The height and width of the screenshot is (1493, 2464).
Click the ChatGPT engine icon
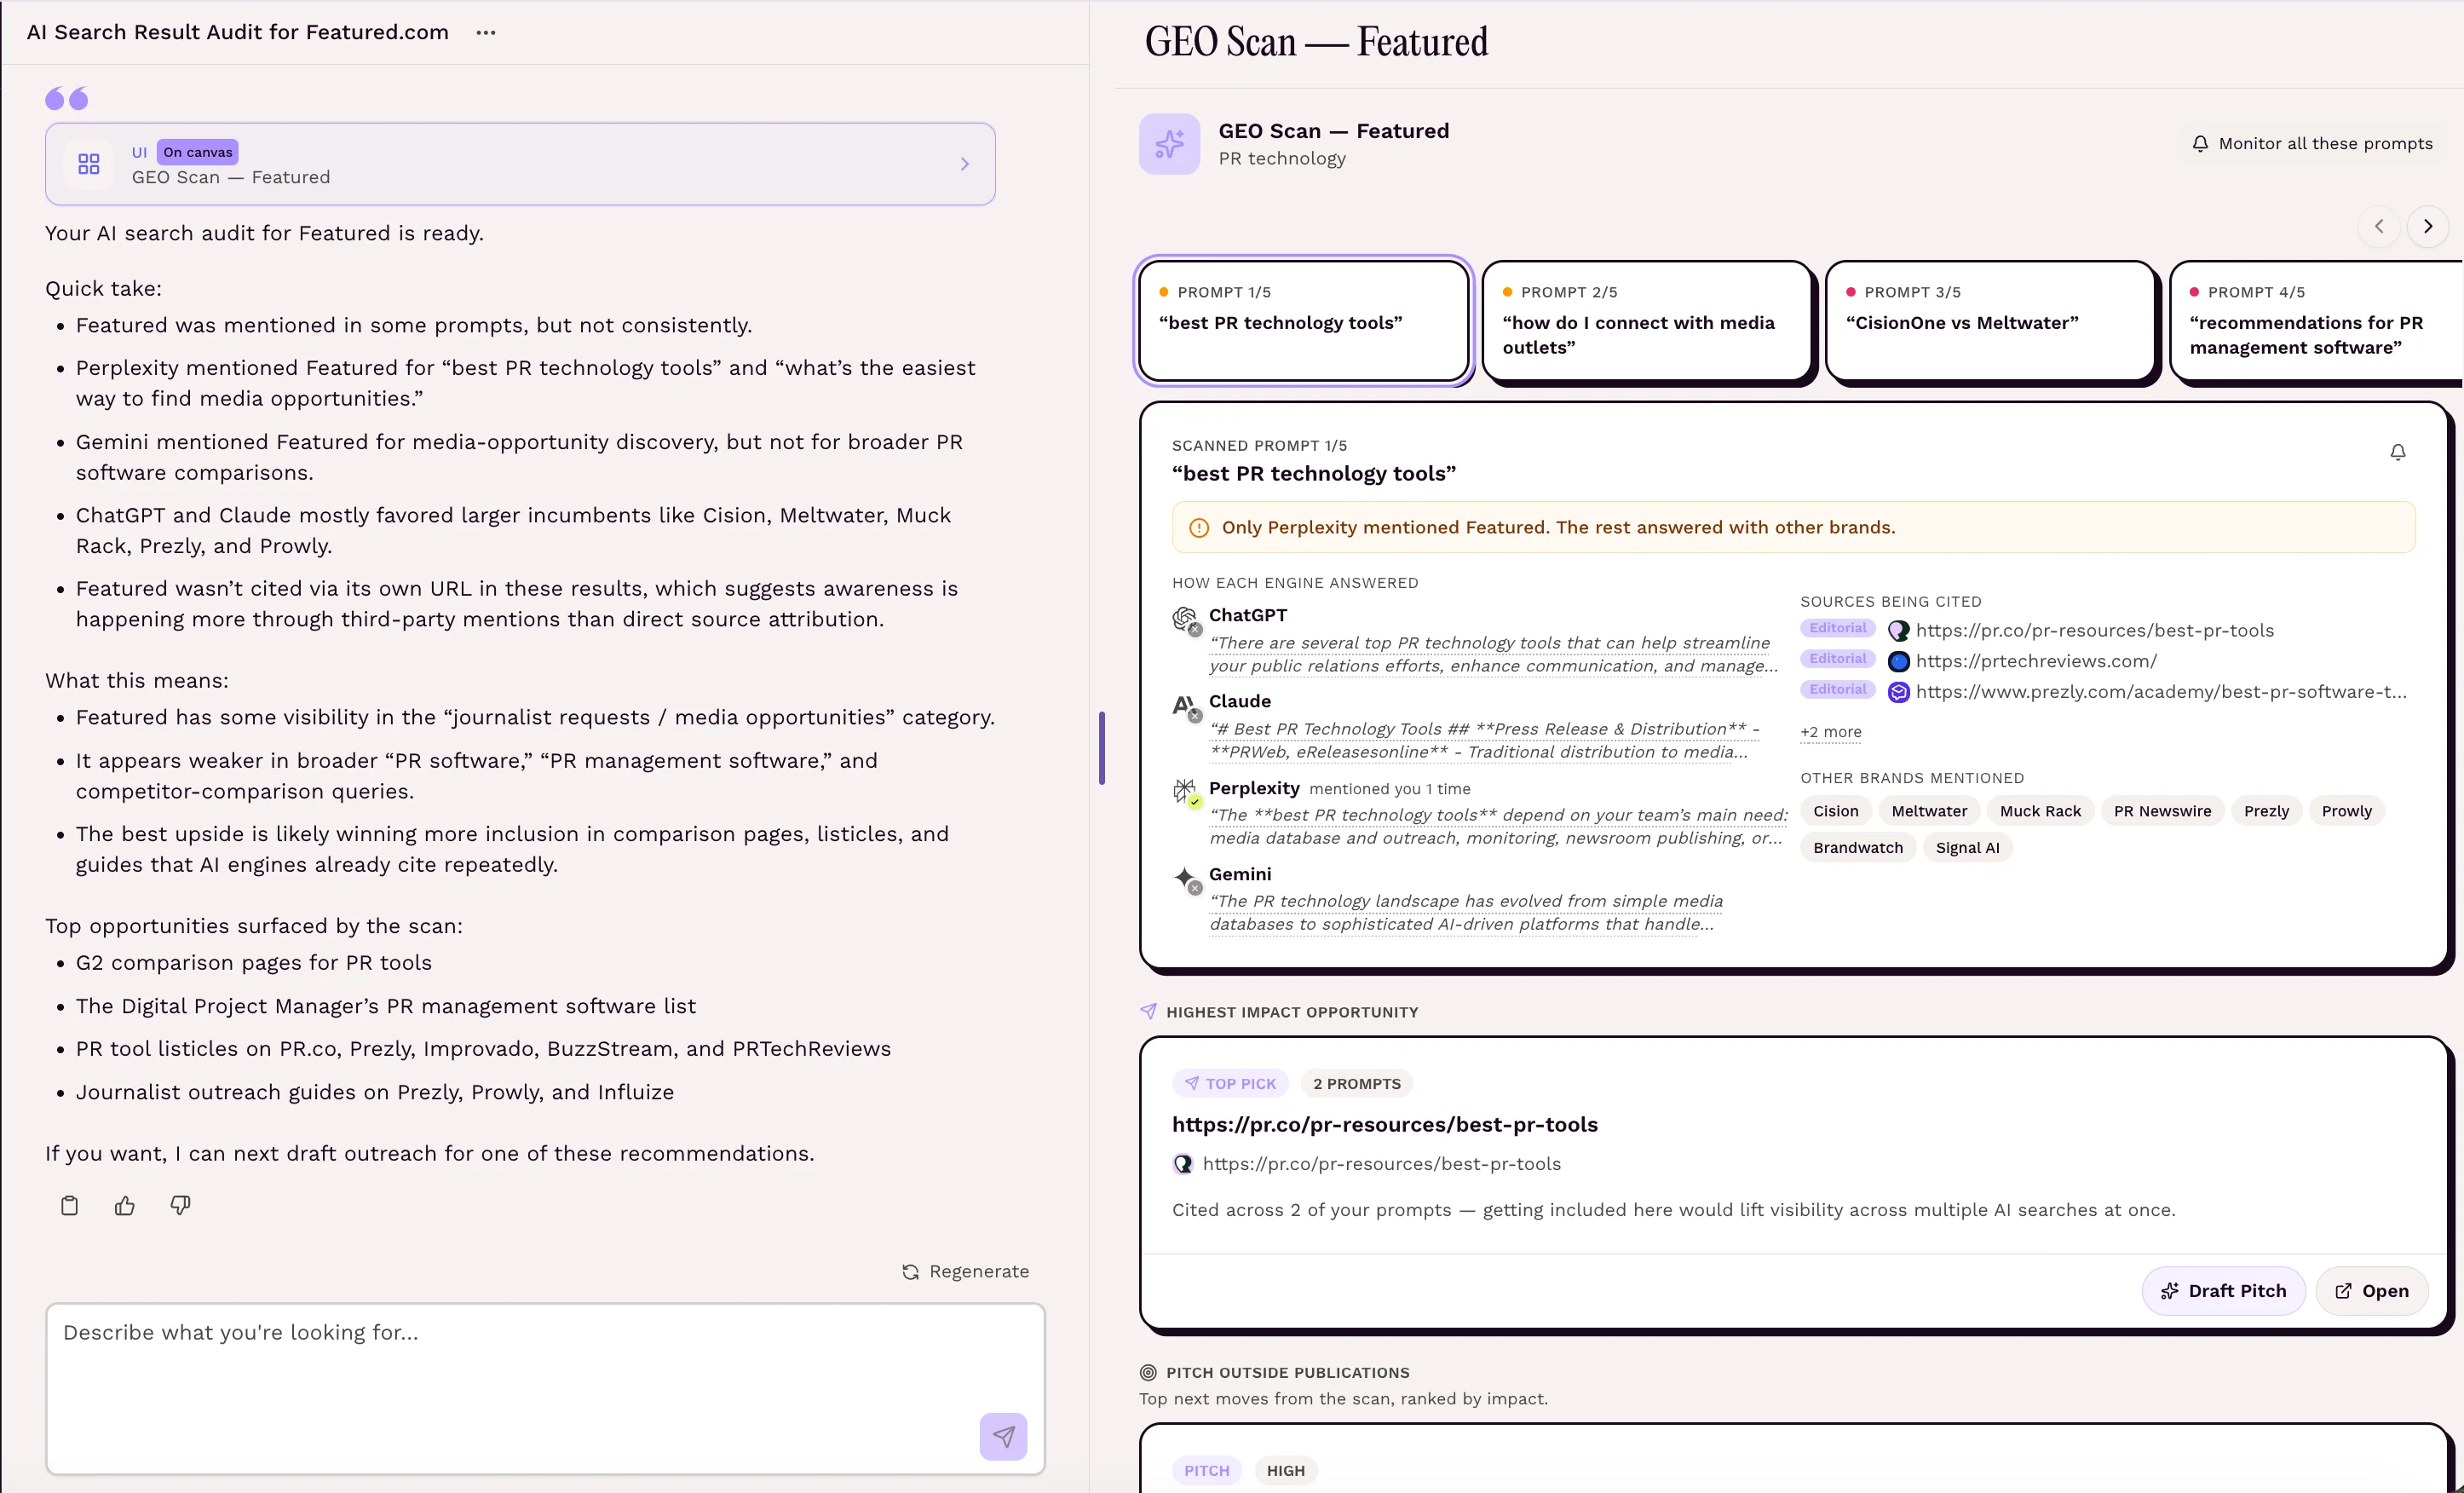[1186, 620]
